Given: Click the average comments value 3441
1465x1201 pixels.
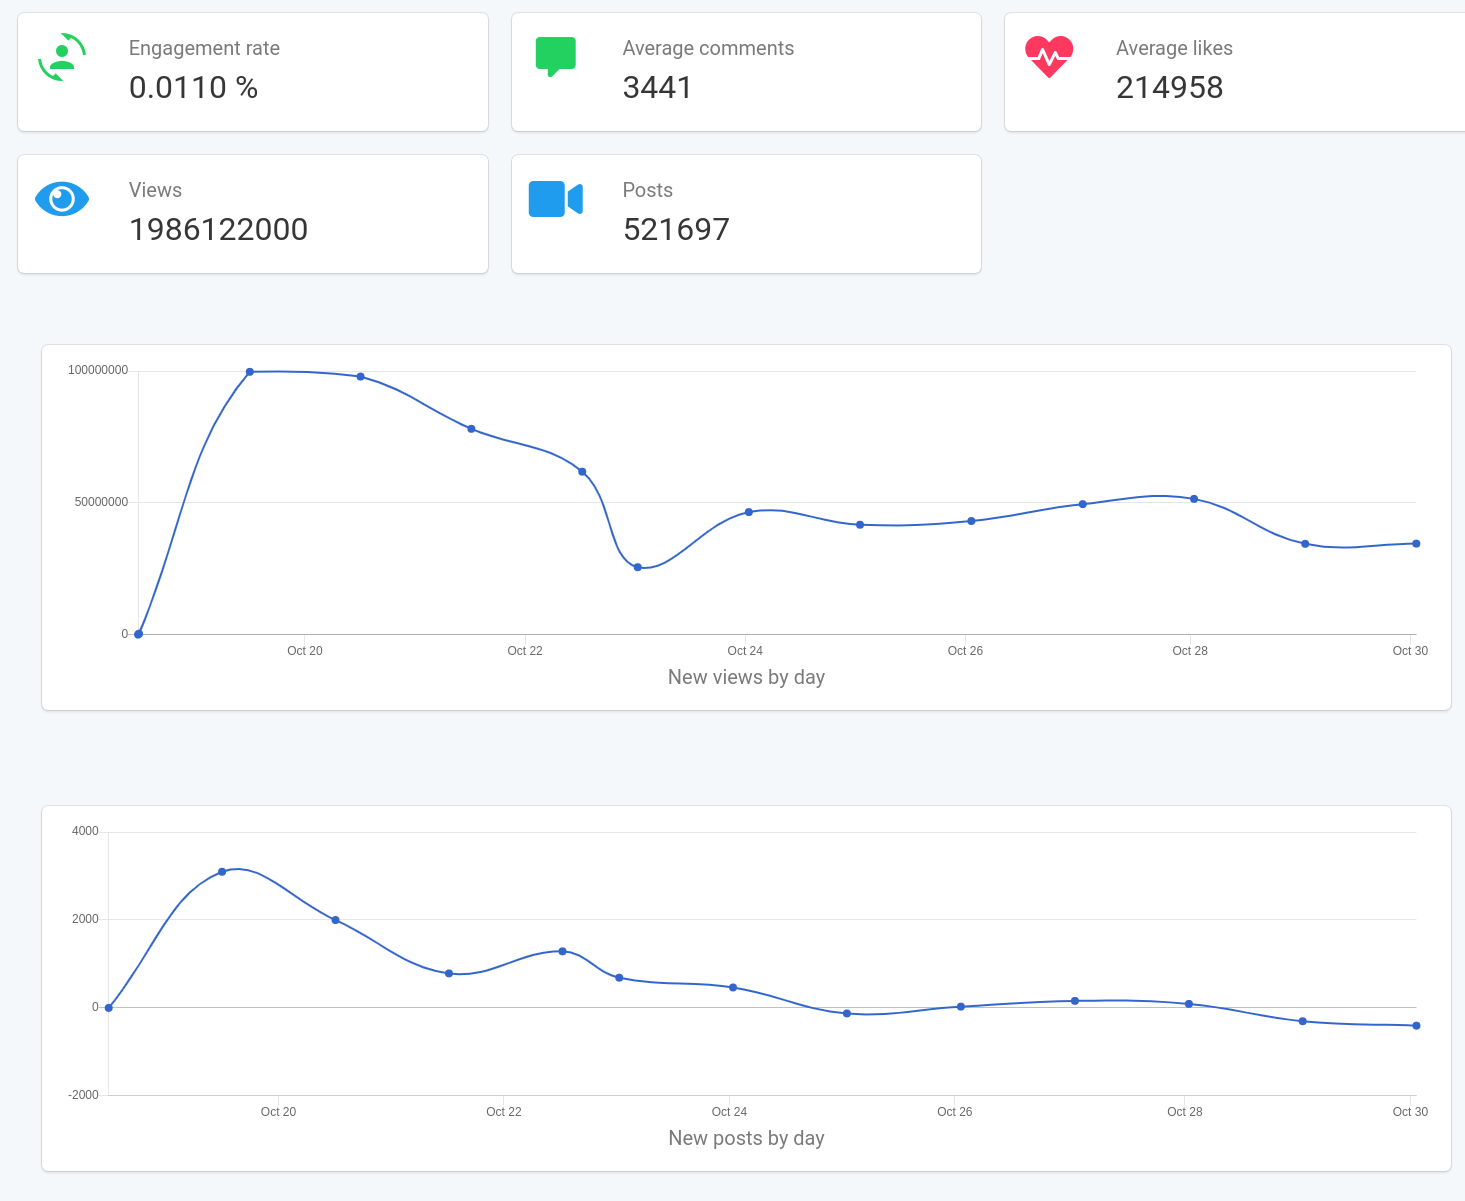Looking at the screenshot, I should (657, 88).
